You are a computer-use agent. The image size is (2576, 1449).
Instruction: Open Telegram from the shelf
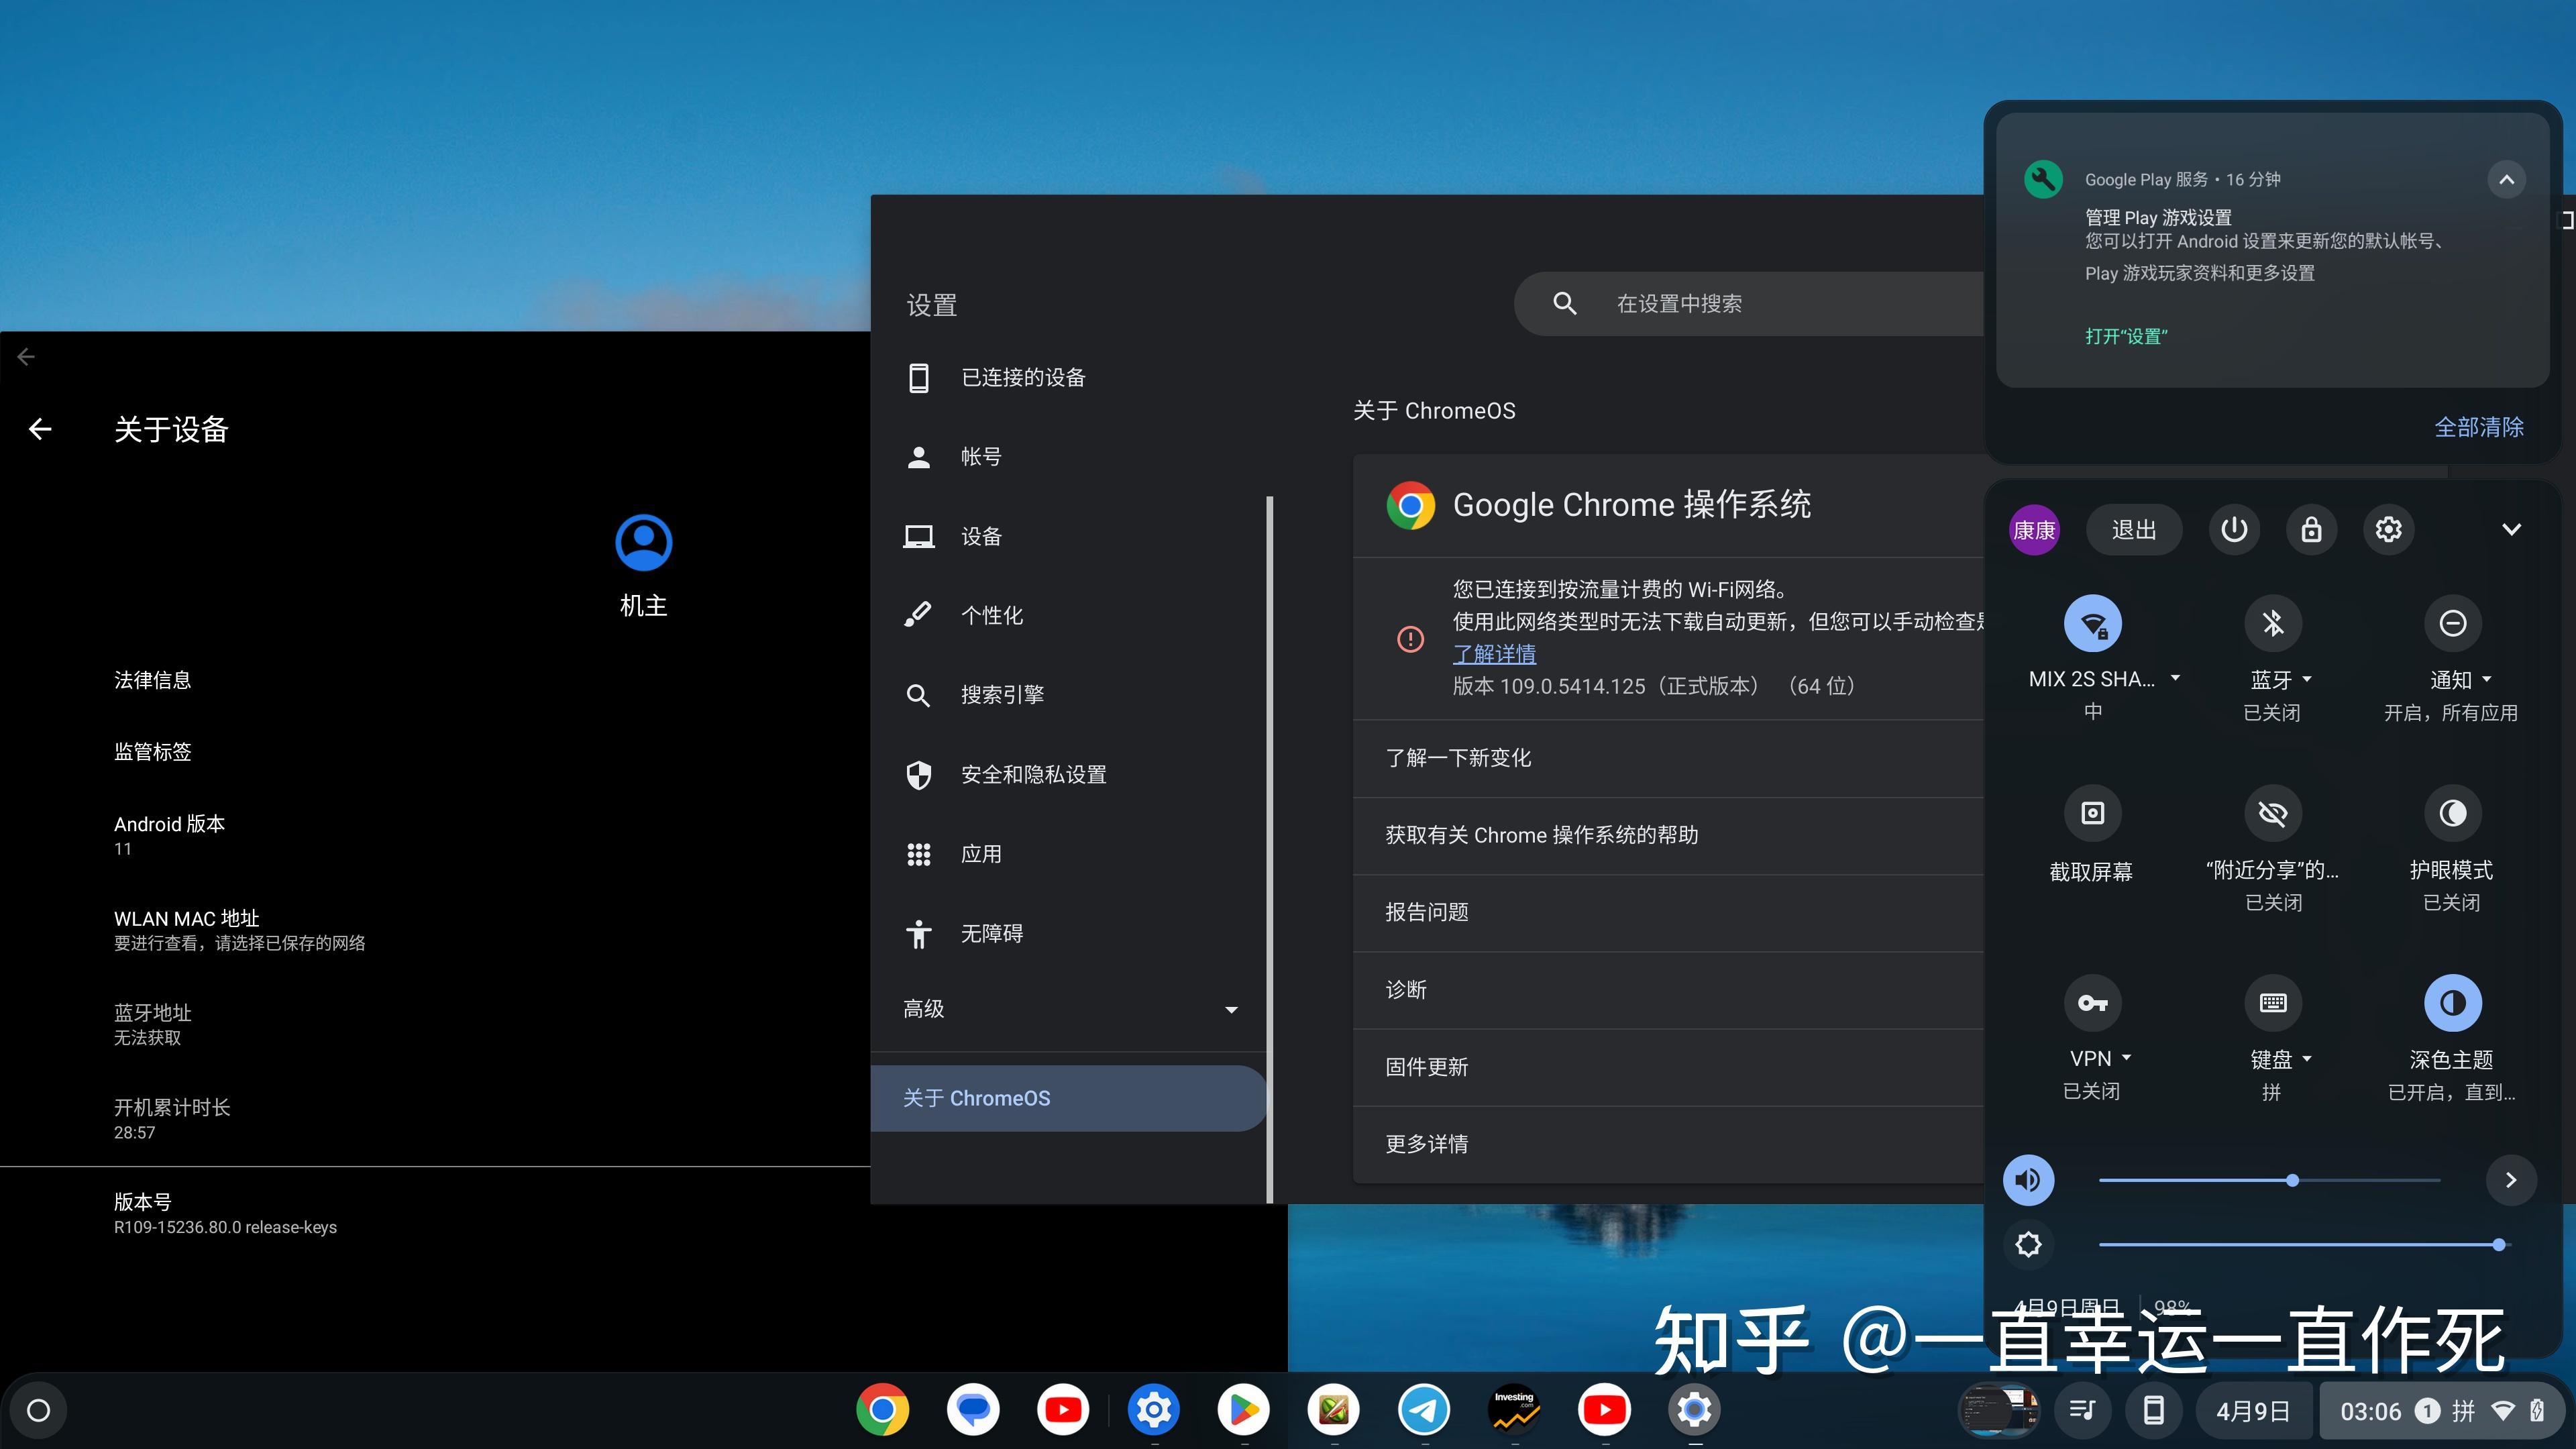click(x=1424, y=1410)
